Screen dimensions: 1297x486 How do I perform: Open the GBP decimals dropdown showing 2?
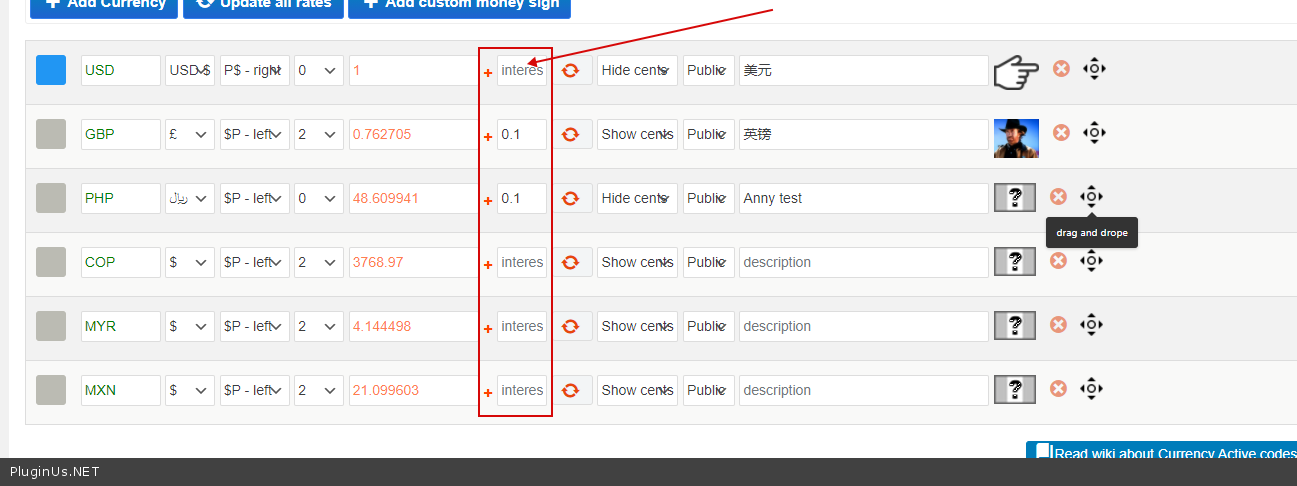coord(319,134)
